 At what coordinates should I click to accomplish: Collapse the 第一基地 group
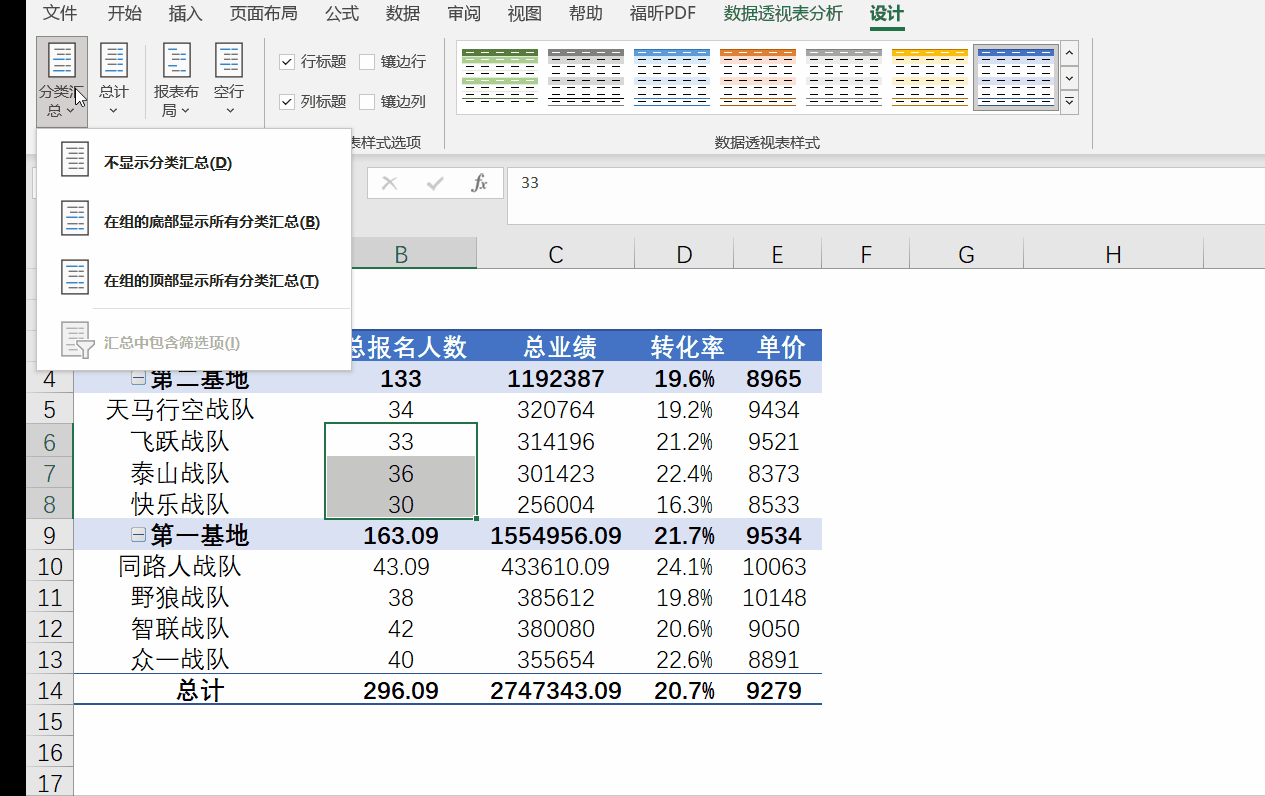[x=139, y=535]
